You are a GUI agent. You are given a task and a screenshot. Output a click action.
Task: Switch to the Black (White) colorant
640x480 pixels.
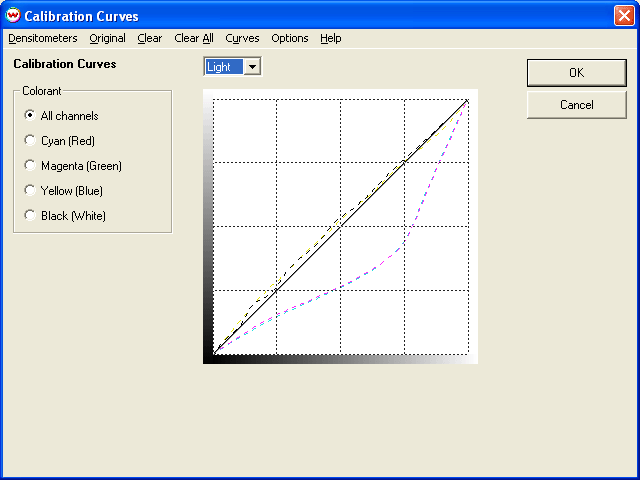30,216
